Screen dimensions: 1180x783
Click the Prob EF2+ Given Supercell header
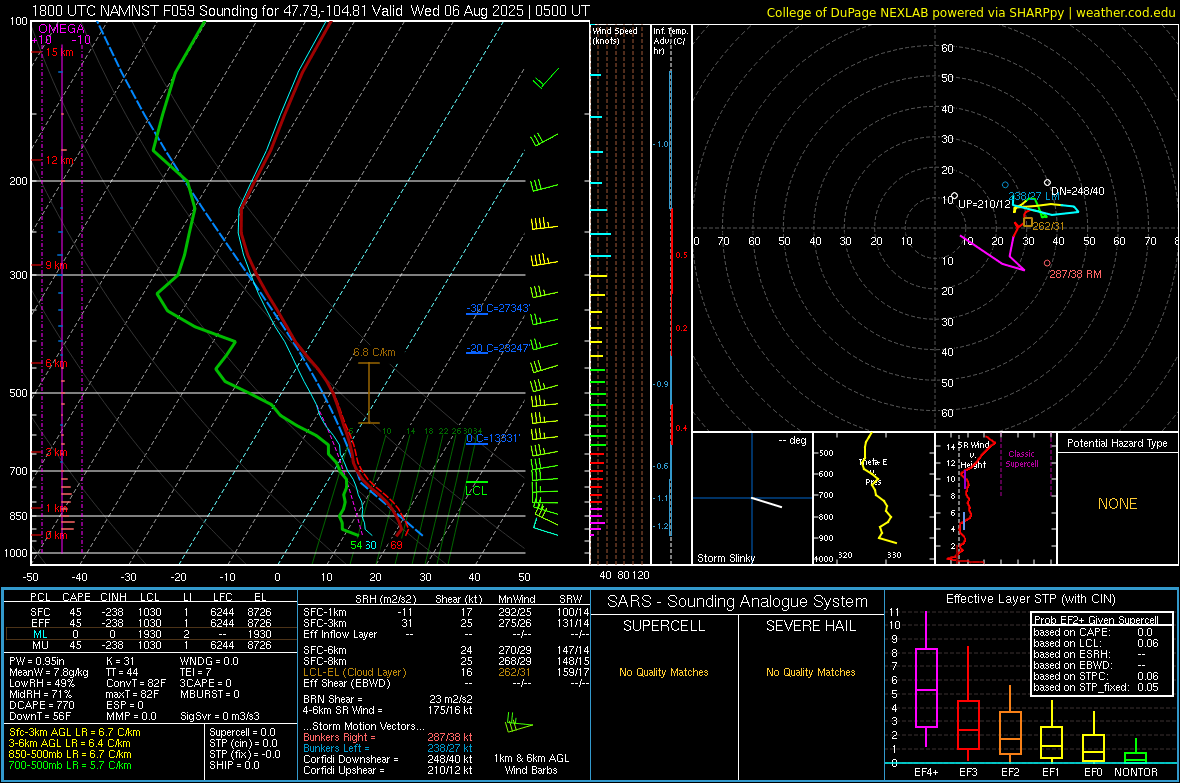tap(1096, 620)
